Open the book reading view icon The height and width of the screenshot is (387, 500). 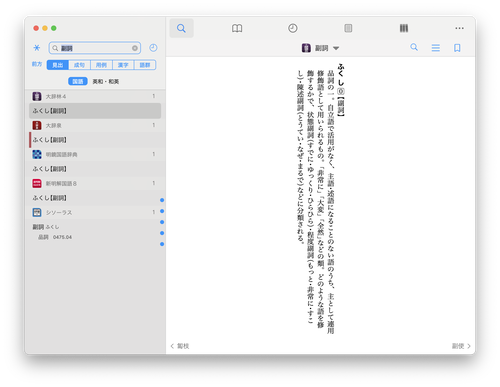237,28
